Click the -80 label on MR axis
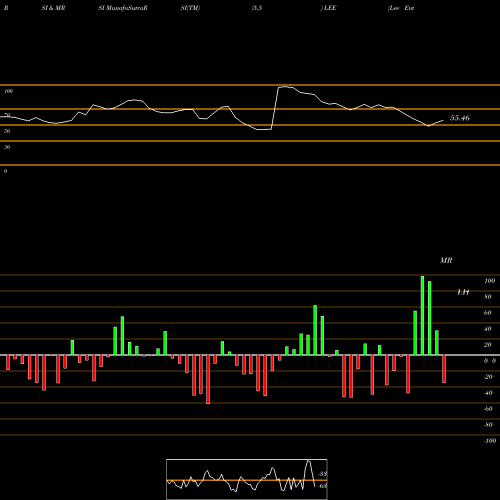 488,425
